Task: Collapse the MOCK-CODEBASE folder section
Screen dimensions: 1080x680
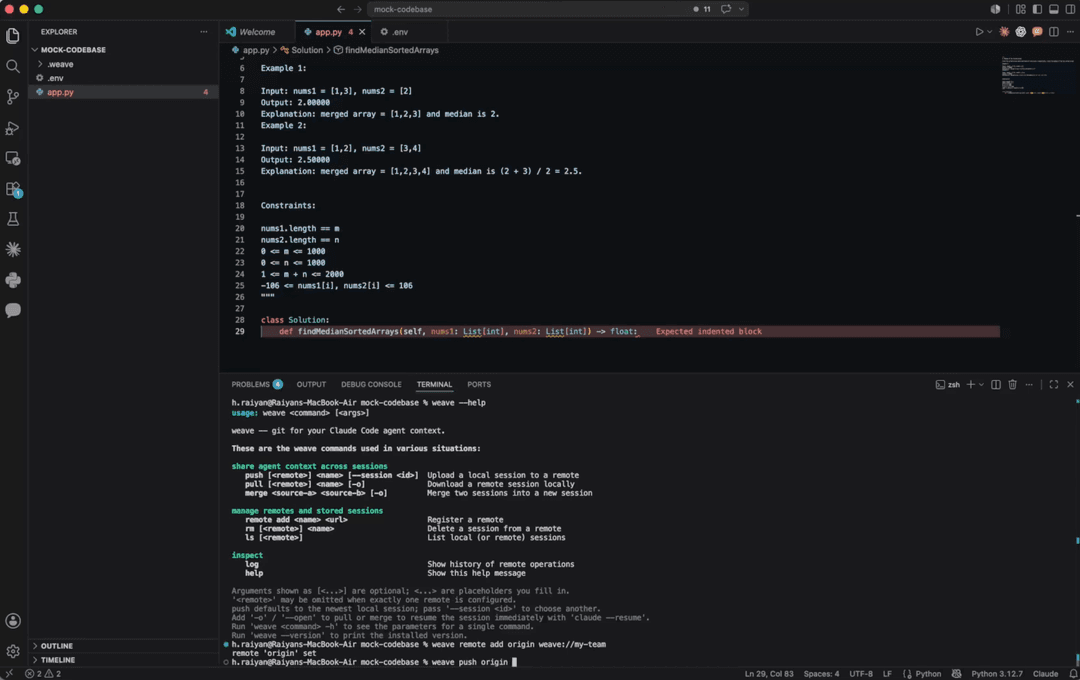Action: 72,50
